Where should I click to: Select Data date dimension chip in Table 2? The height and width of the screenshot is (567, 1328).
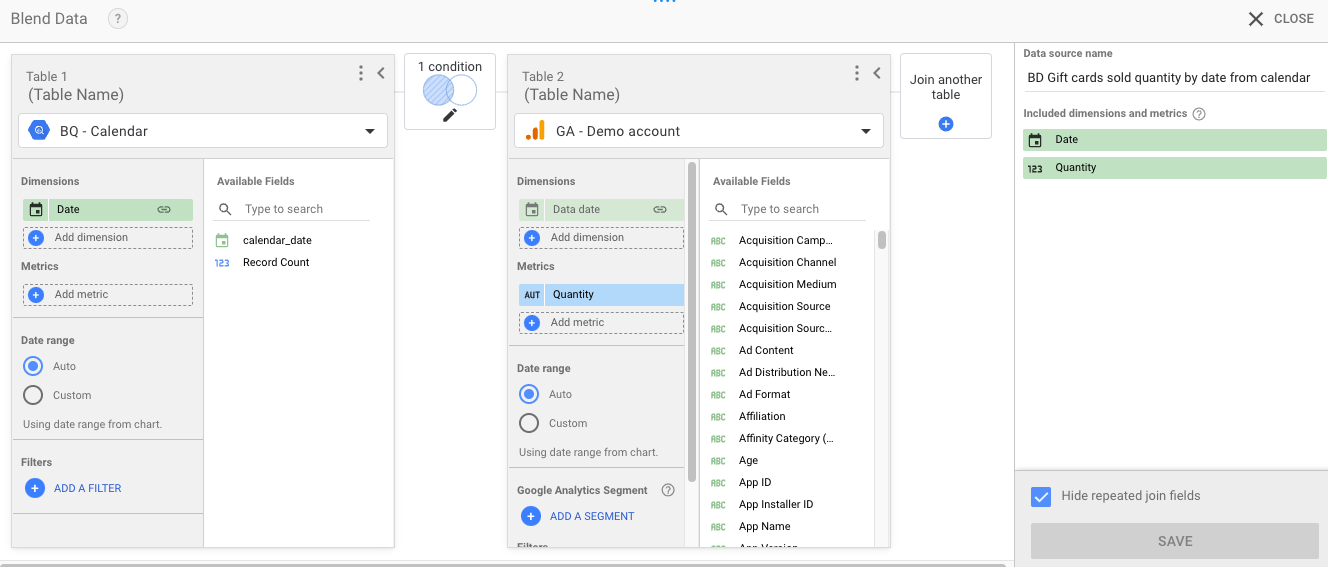coord(601,210)
